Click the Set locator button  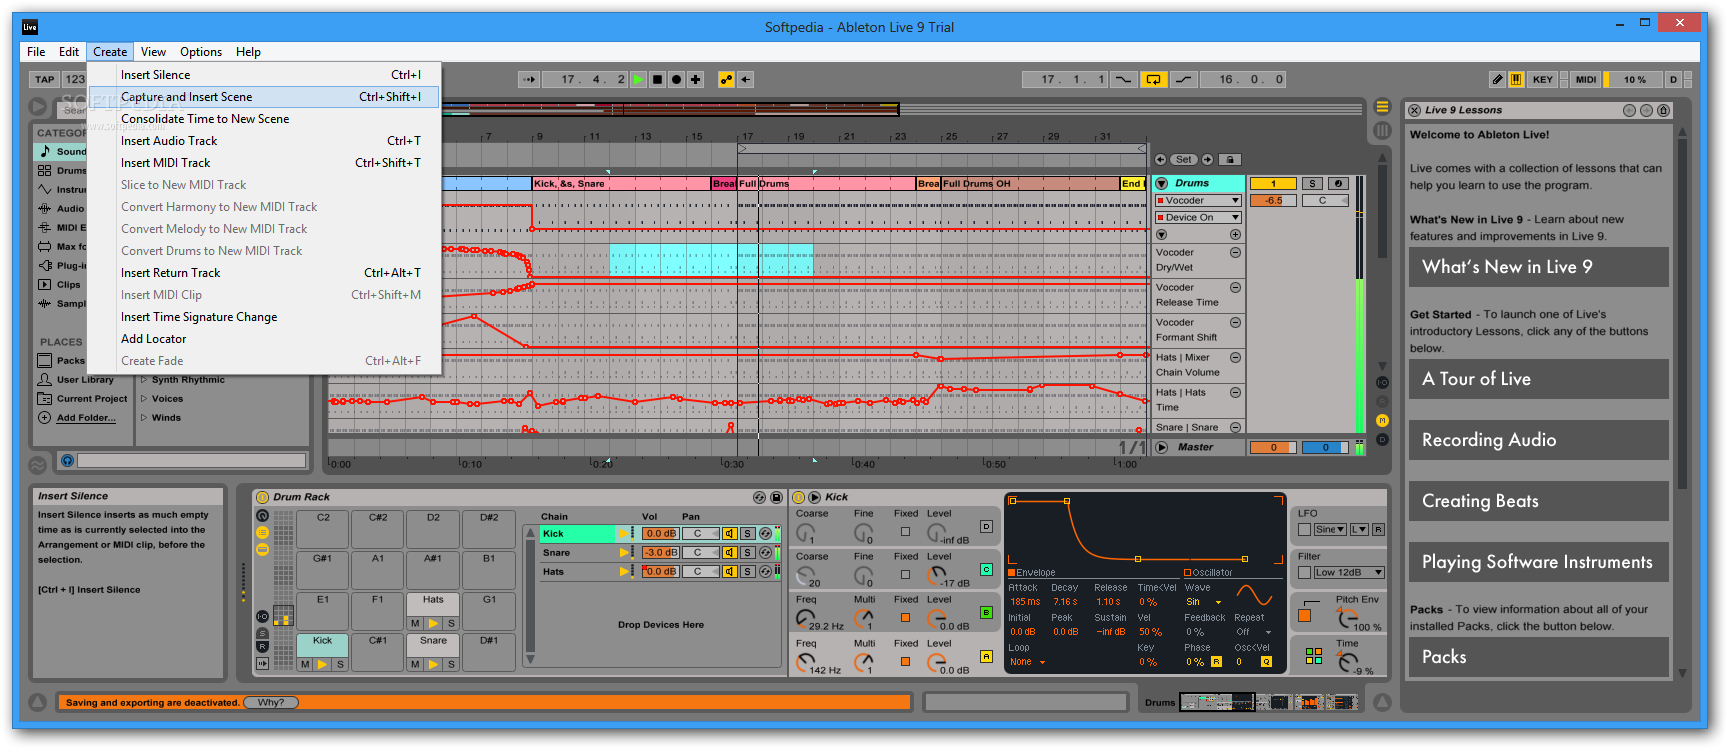pyautogui.click(x=1184, y=159)
